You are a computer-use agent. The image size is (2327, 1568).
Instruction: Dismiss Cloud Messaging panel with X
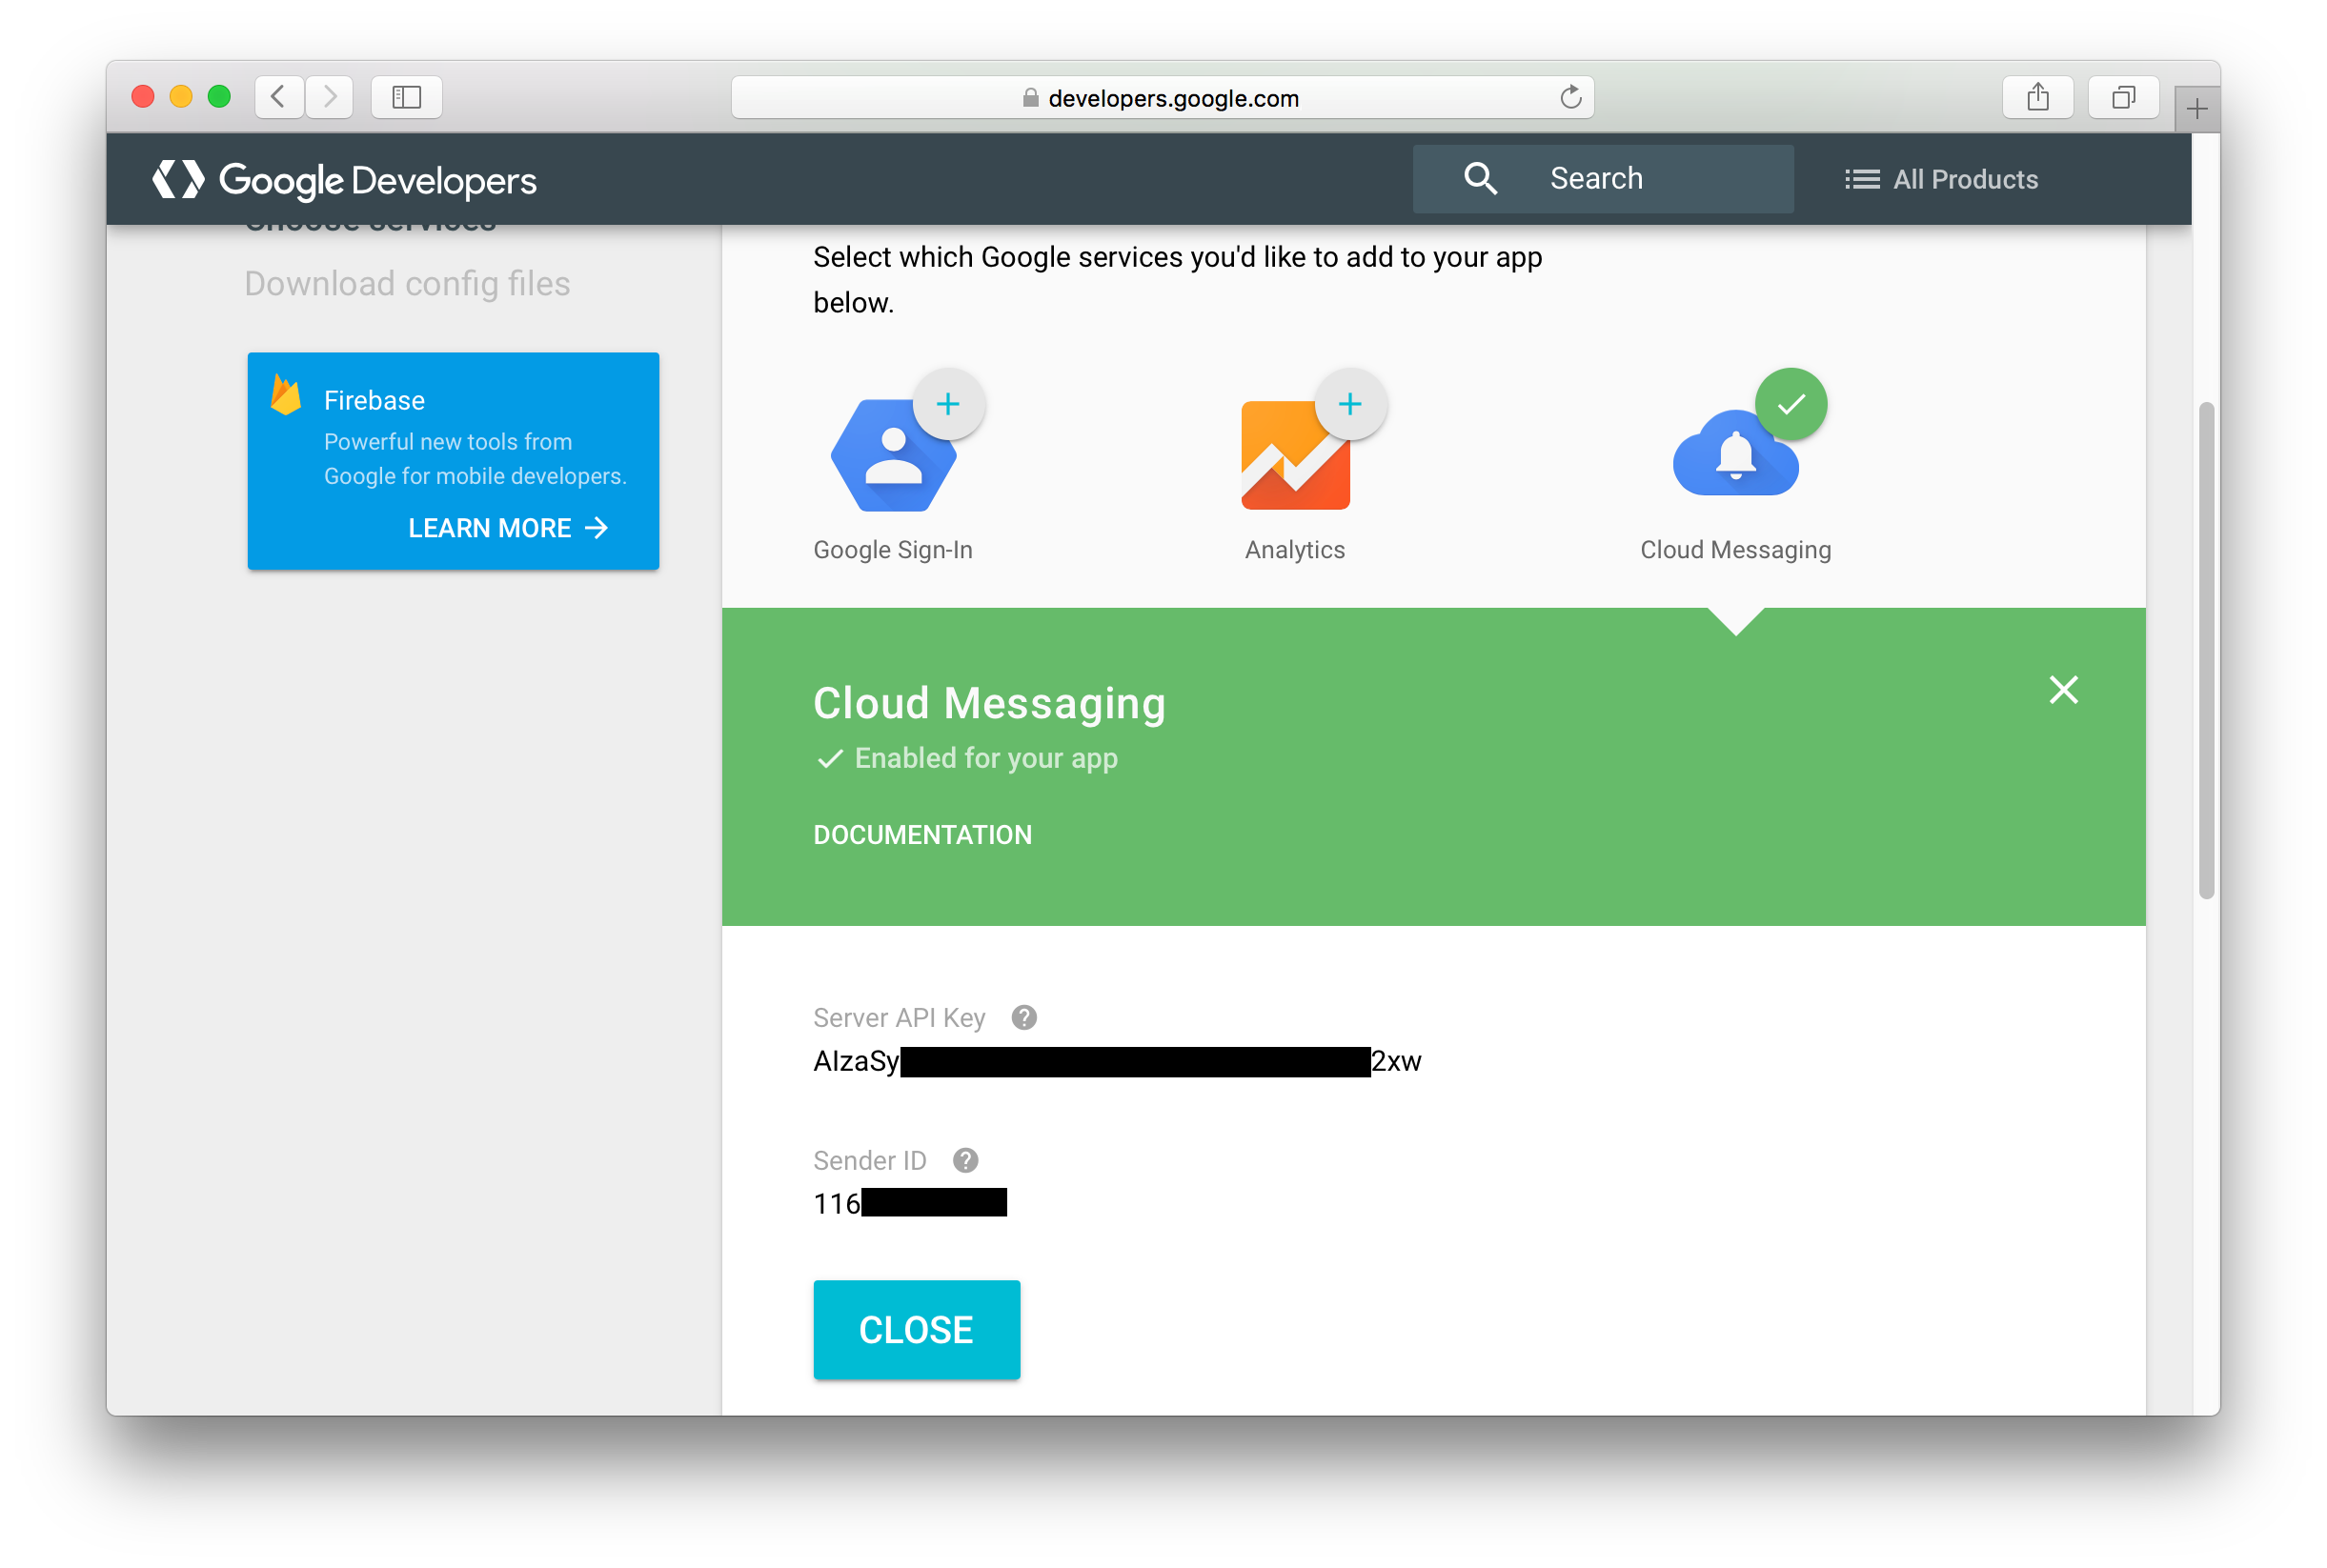pos(2063,689)
